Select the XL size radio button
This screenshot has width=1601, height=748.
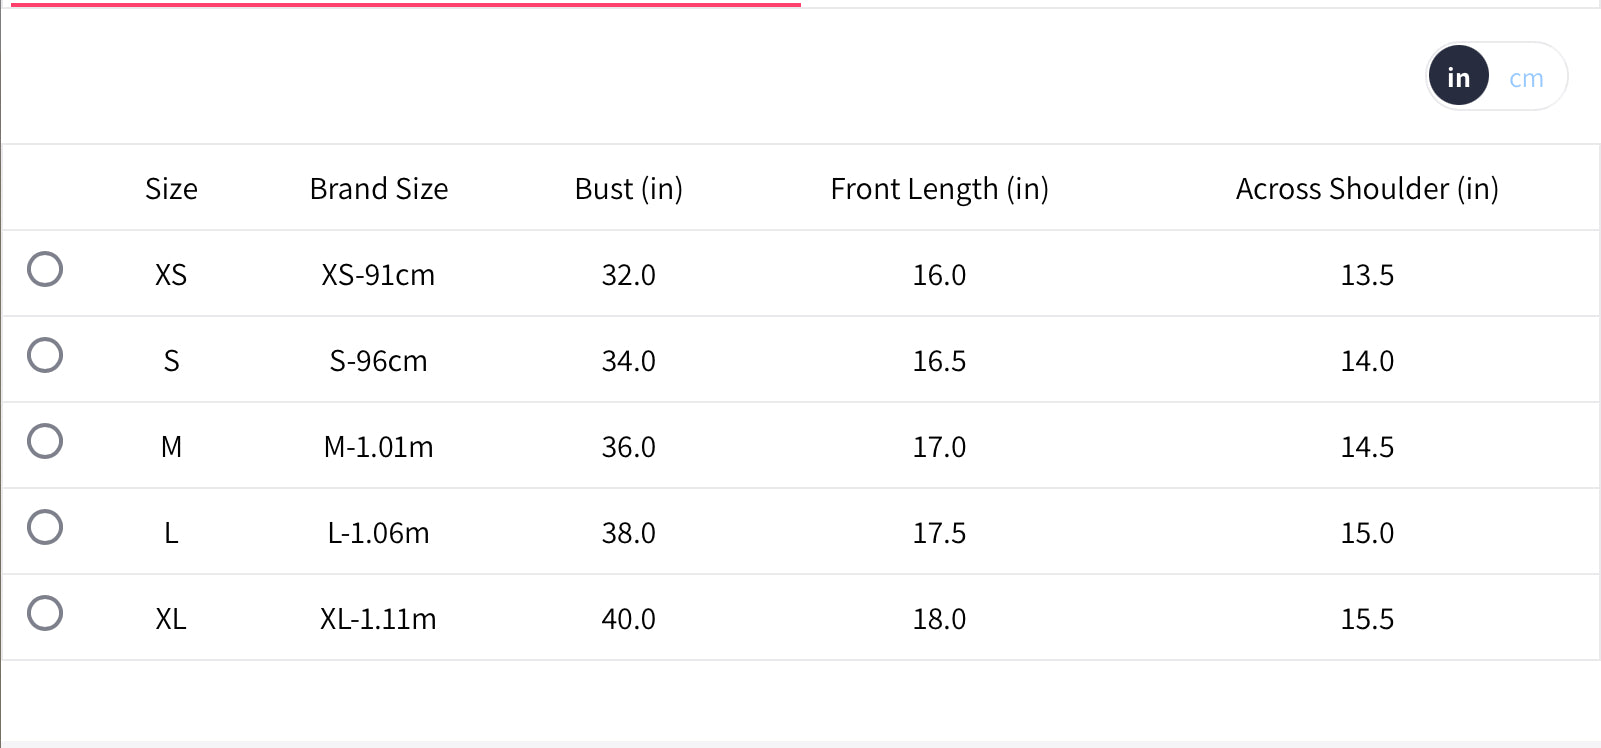[x=45, y=613]
